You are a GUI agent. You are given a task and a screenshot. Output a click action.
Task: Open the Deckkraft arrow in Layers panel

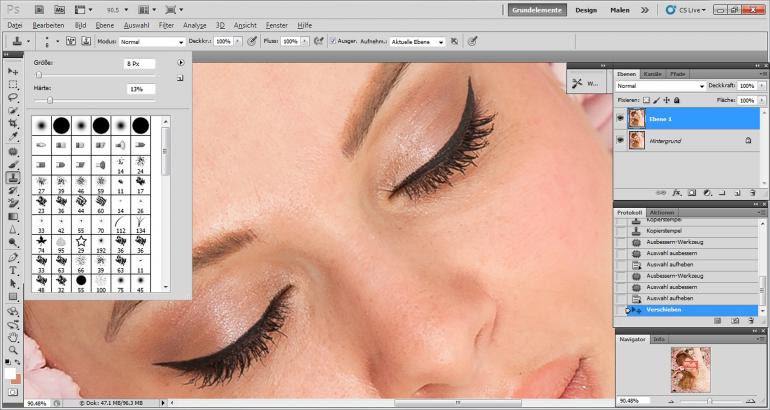tap(761, 86)
